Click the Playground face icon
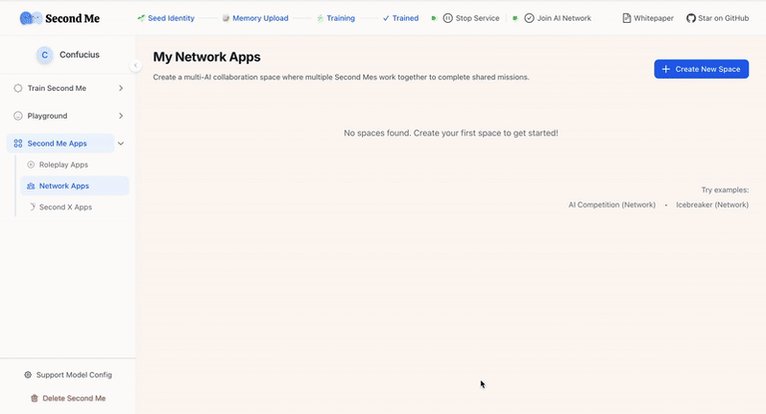The height and width of the screenshot is (414, 766). coord(18,116)
